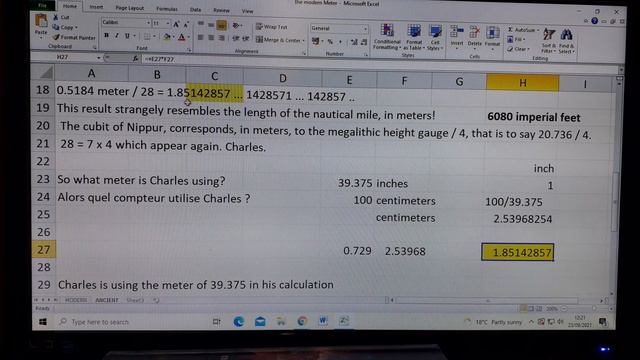Viewport: 640px width, 360px height.
Task: Toggle Wrap Text
Action: coord(271,27)
